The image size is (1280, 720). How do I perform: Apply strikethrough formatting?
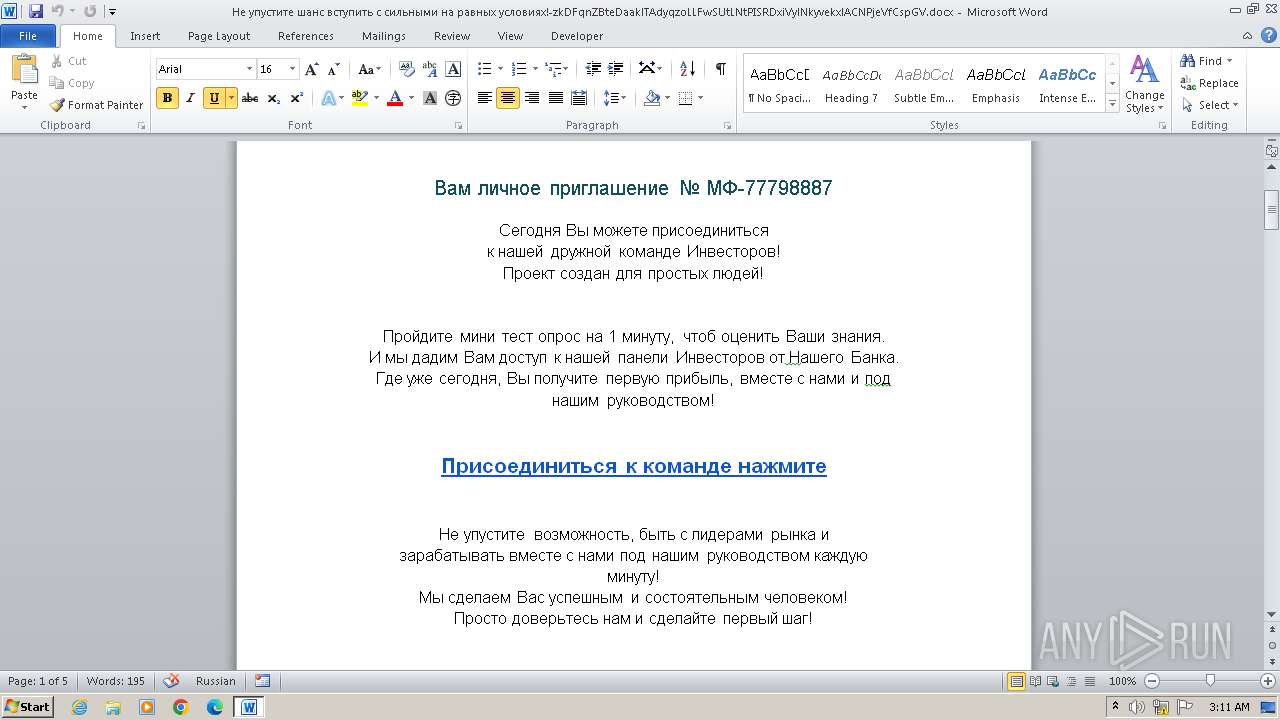(x=250, y=98)
